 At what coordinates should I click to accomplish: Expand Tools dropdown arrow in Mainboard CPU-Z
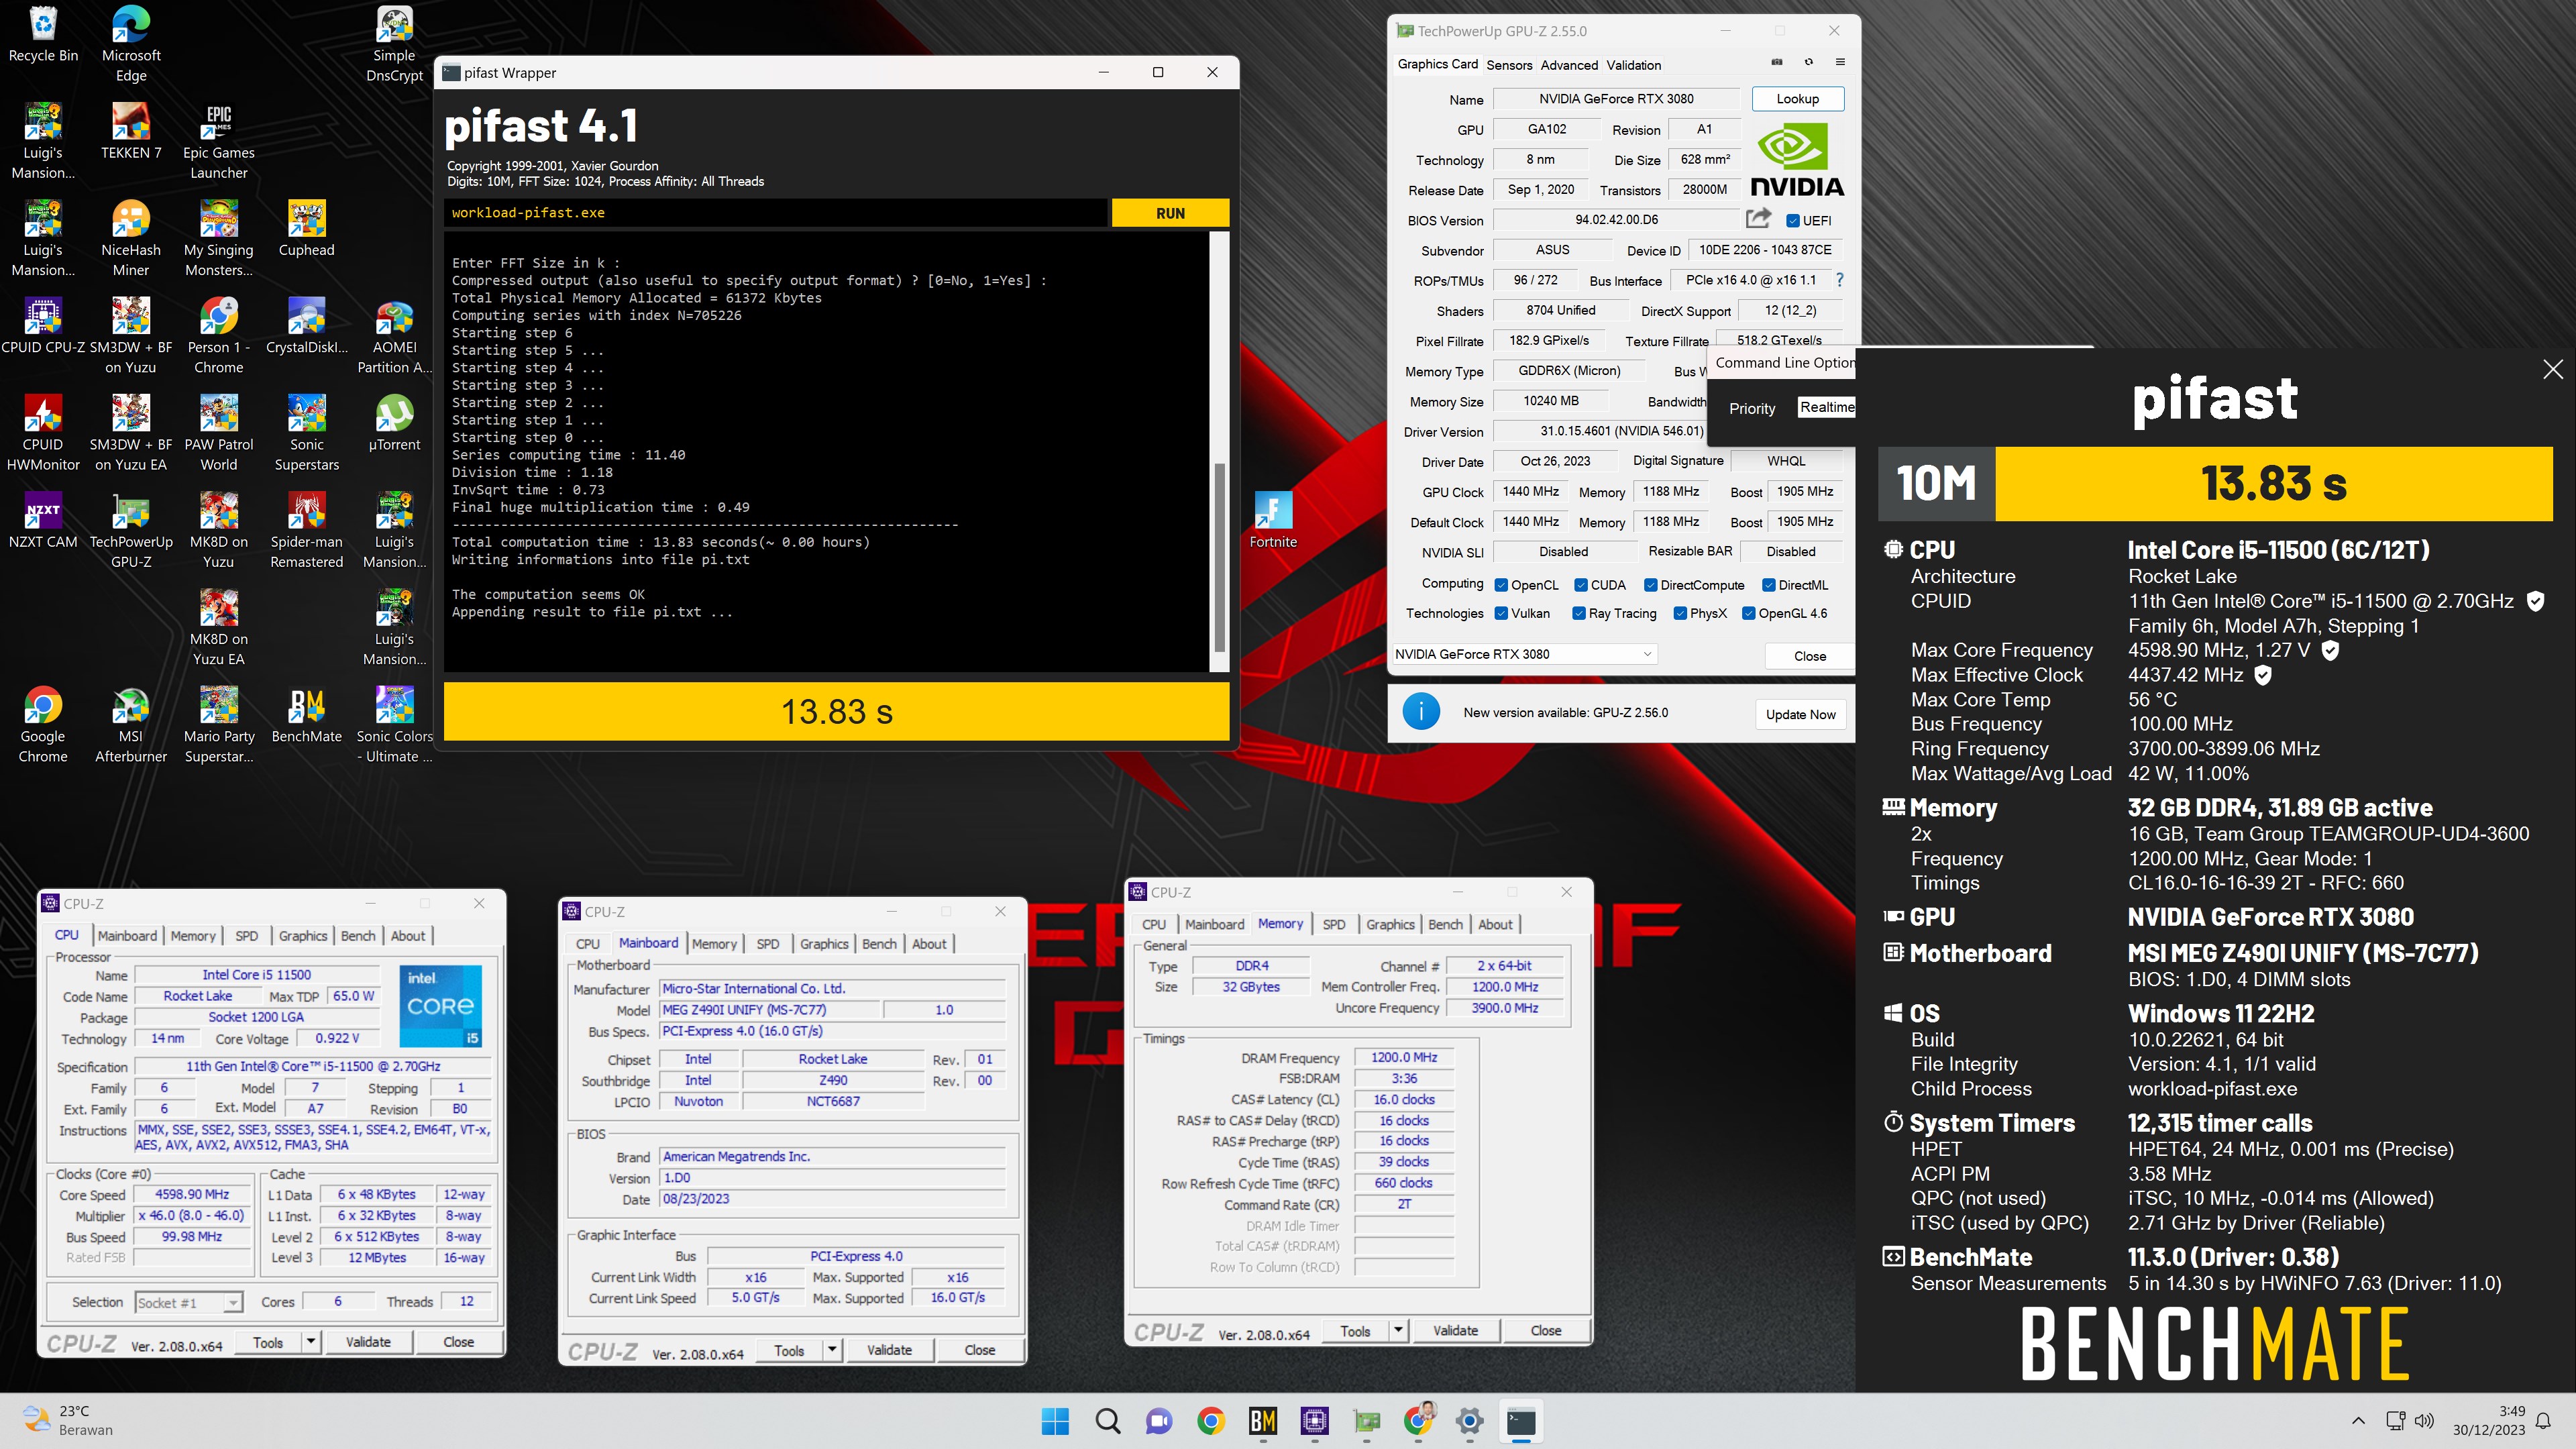[x=832, y=1350]
